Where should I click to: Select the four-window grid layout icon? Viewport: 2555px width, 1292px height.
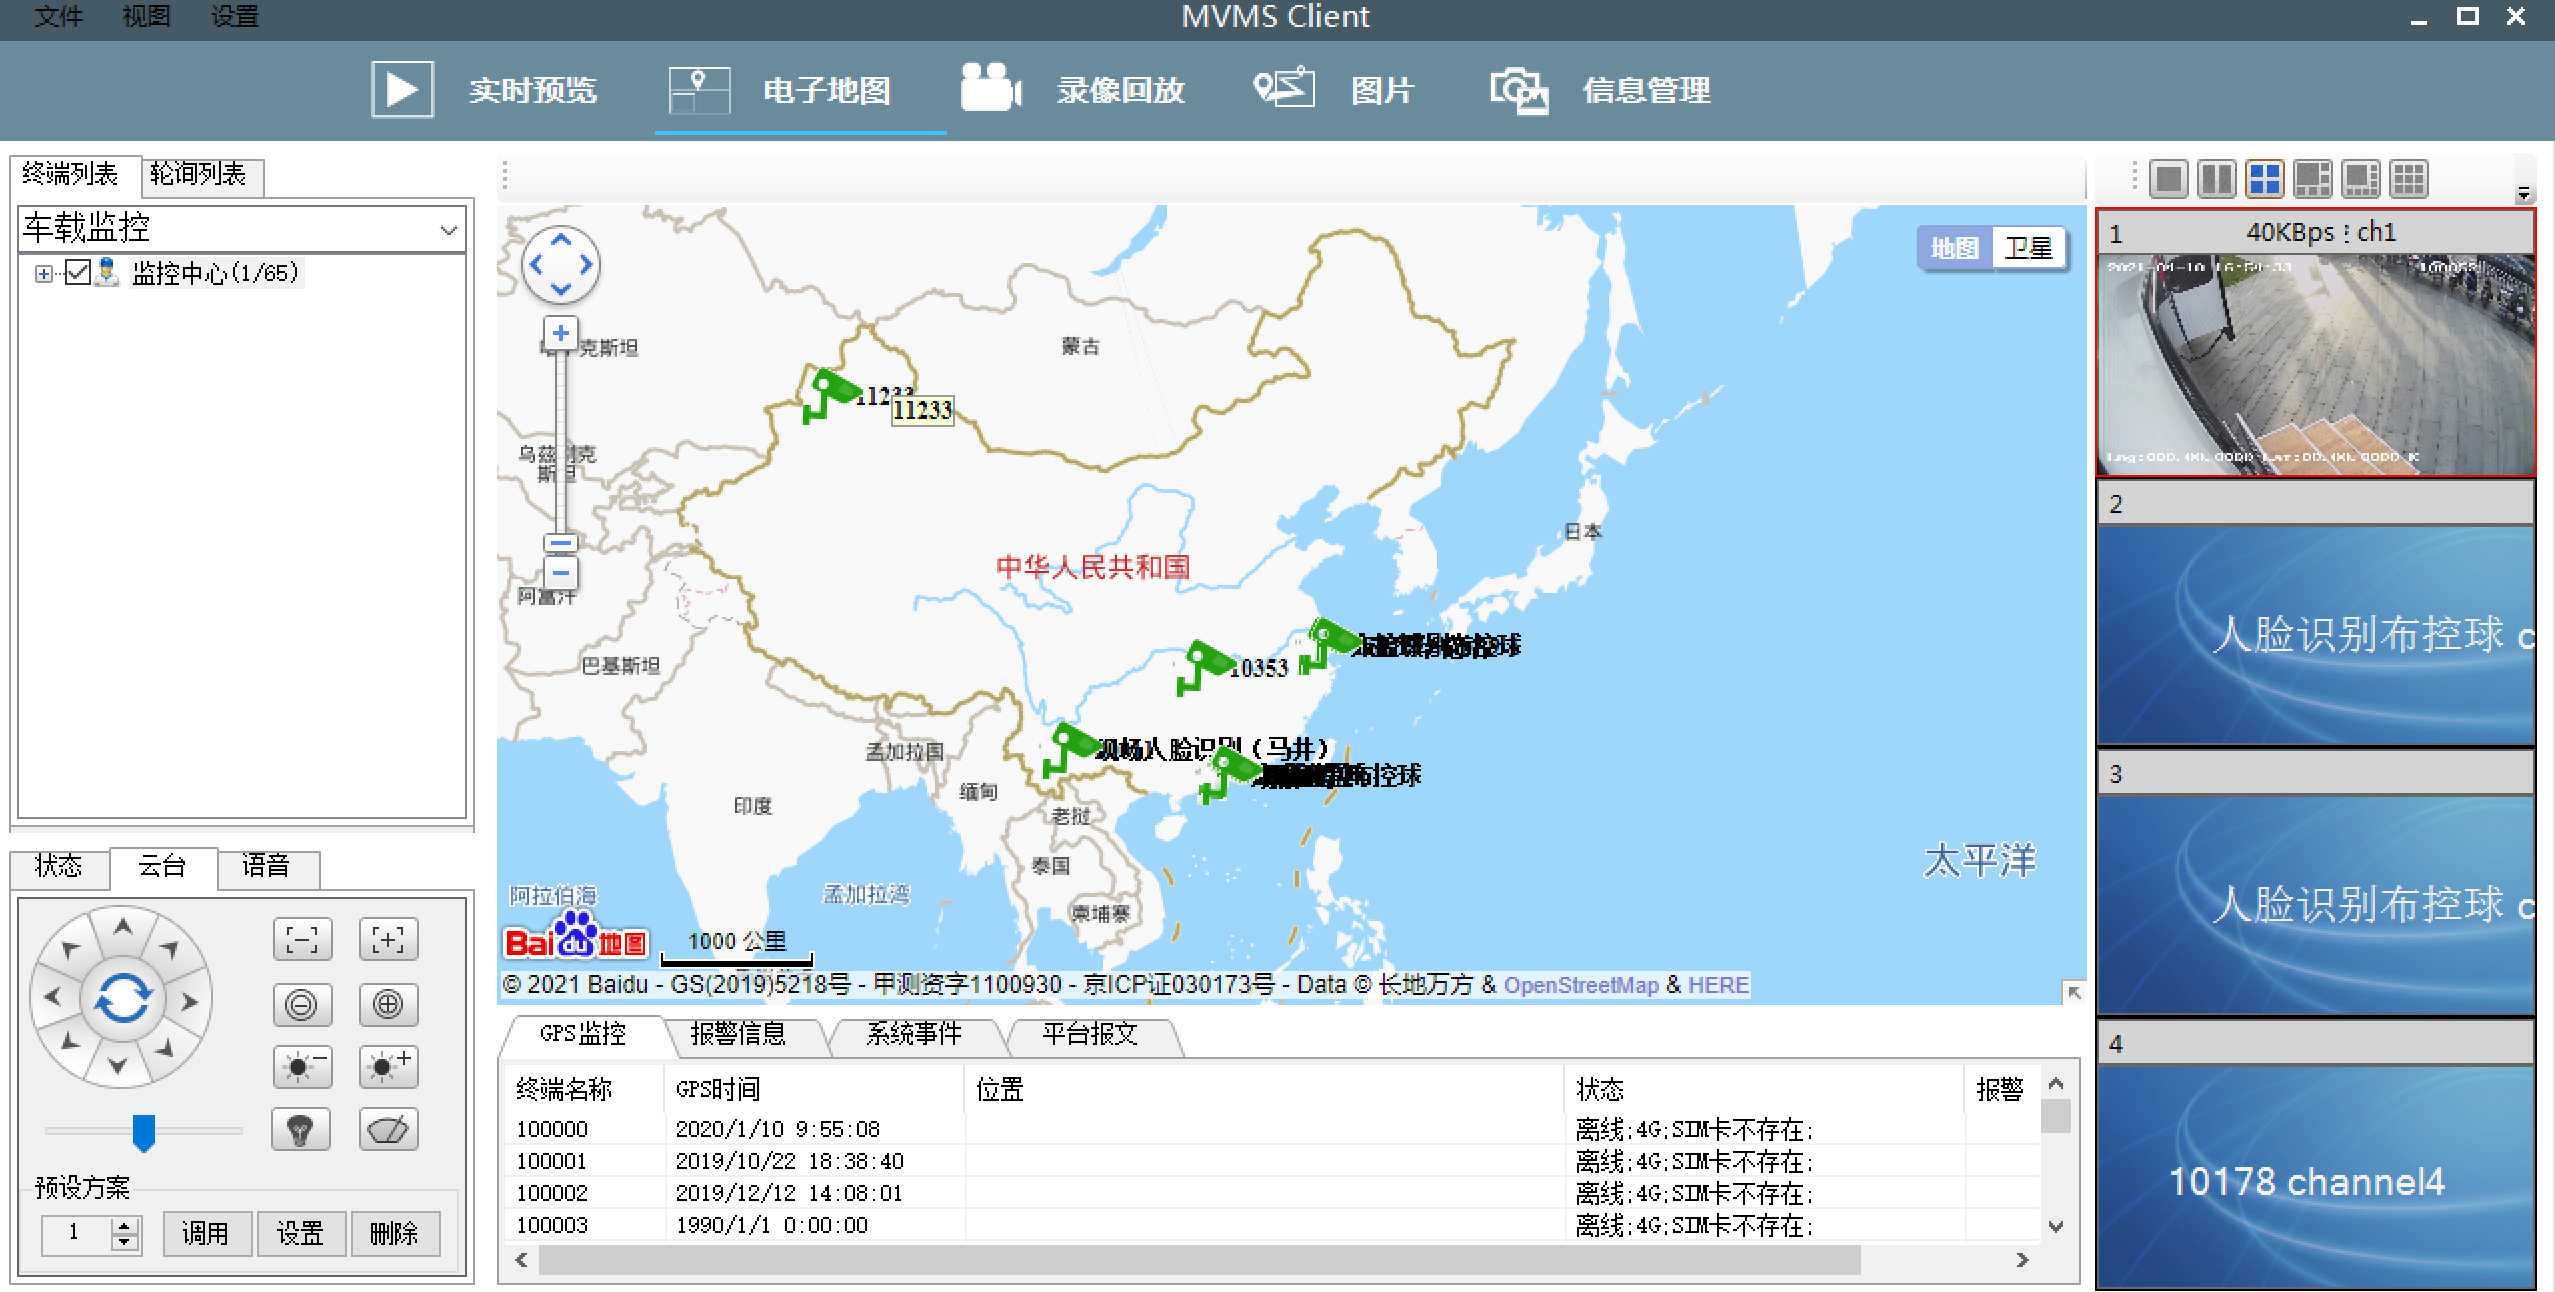(x=2264, y=179)
